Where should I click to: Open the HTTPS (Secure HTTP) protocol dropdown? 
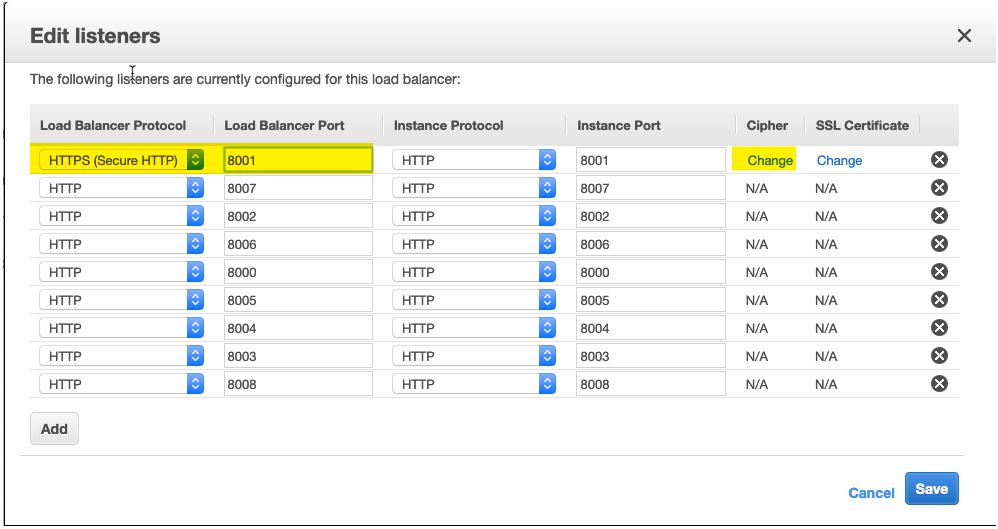[121, 160]
